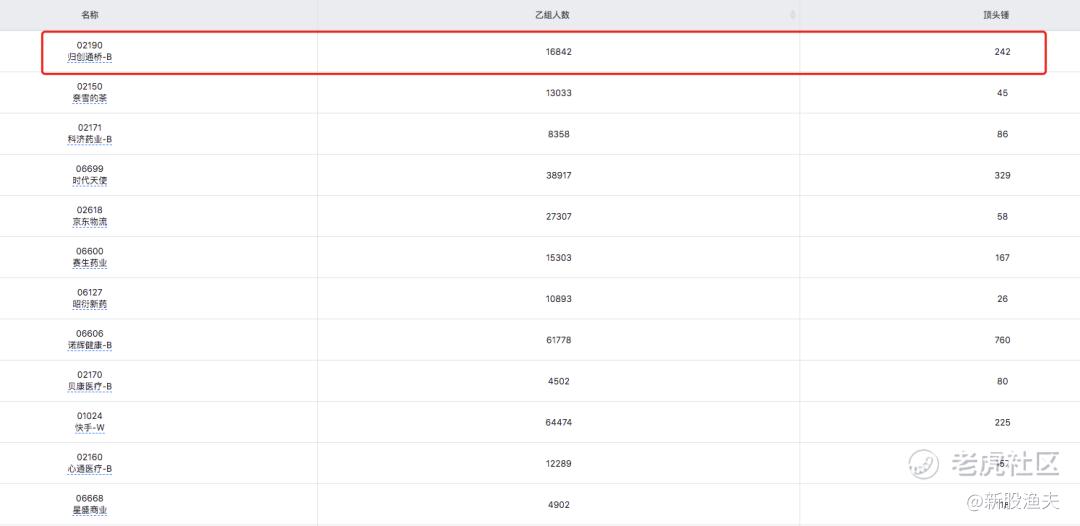The height and width of the screenshot is (526, 1080).
Task: Open stock link 星盛商业
Action: click(x=89, y=510)
